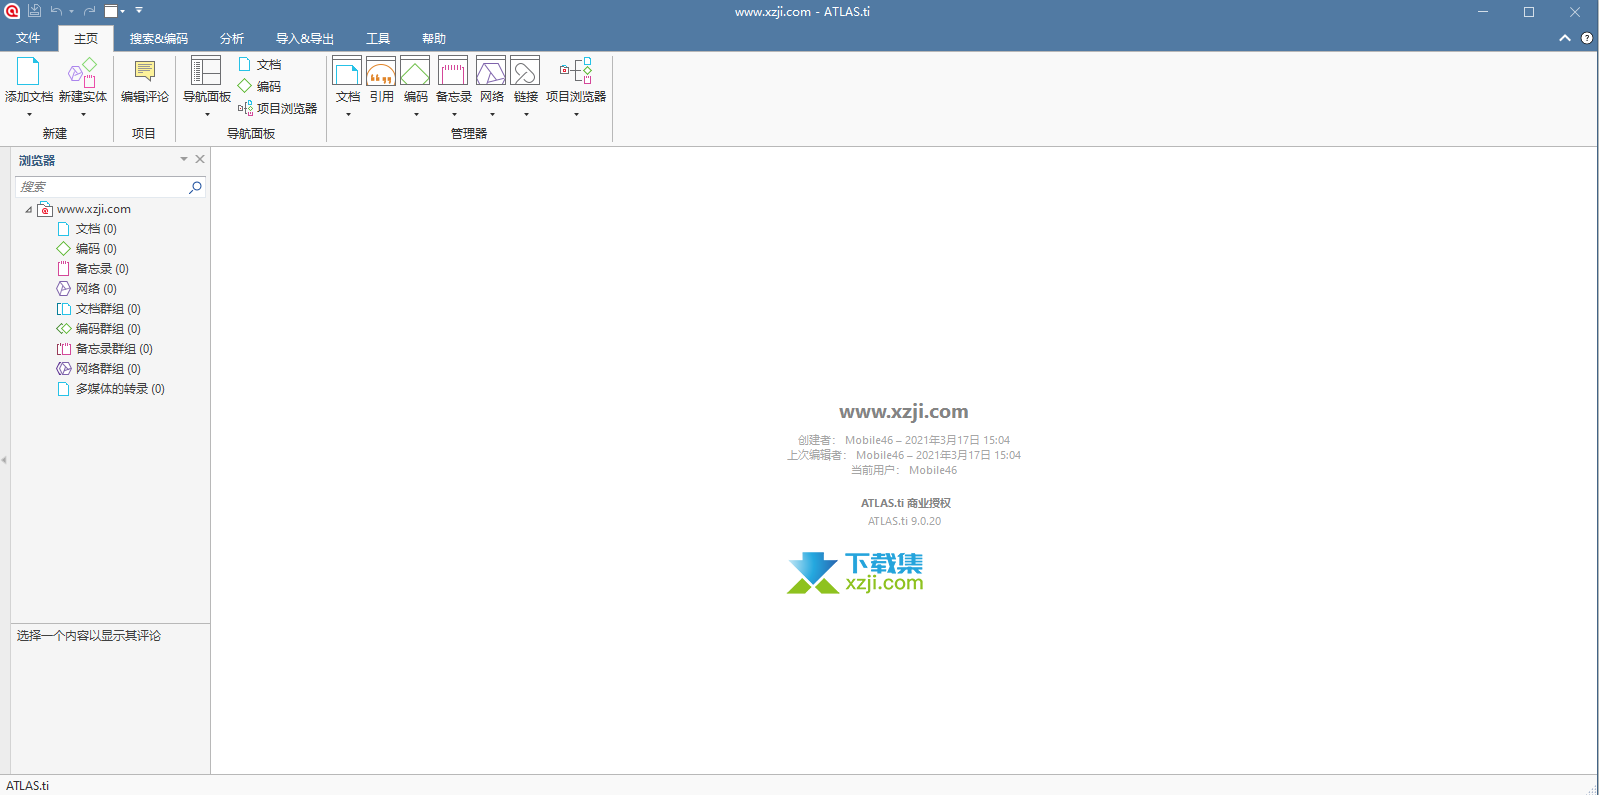Click the comment area text 选择一个内容以显示其评论
The height and width of the screenshot is (795, 1599).
(x=89, y=636)
